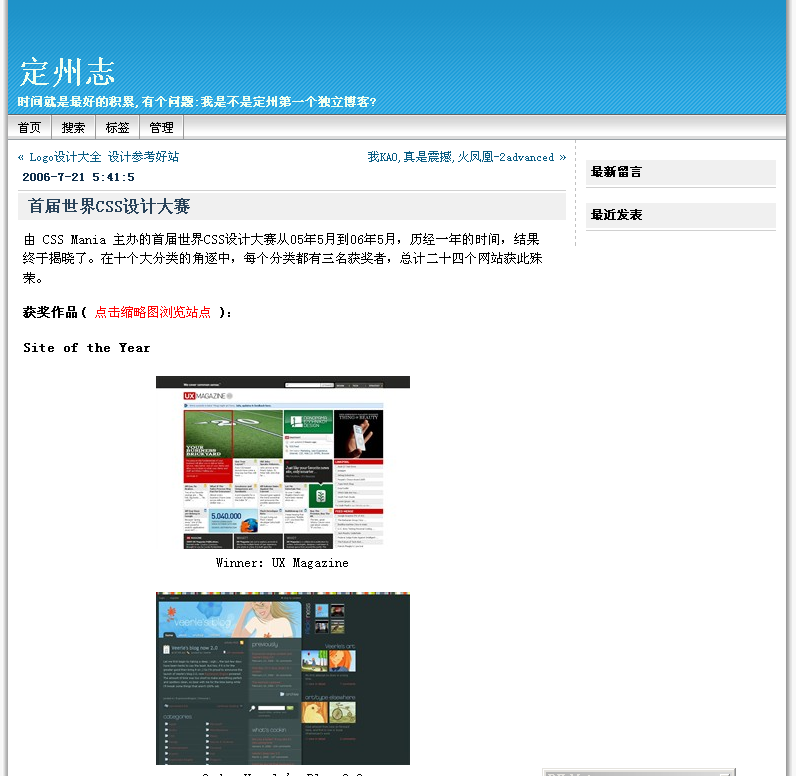The height and width of the screenshot is (776, 796).
Task: Click the Winner: UX Magazine caption
Action: point(282,563)
